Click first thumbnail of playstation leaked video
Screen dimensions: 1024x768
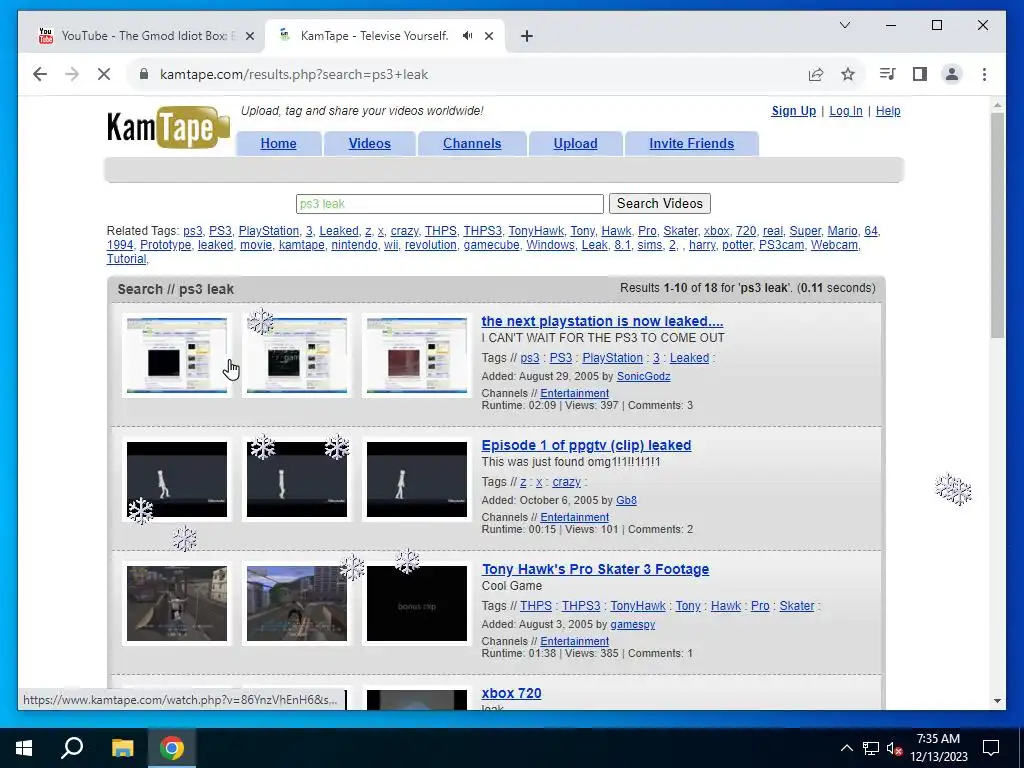[x=177, y=355]
